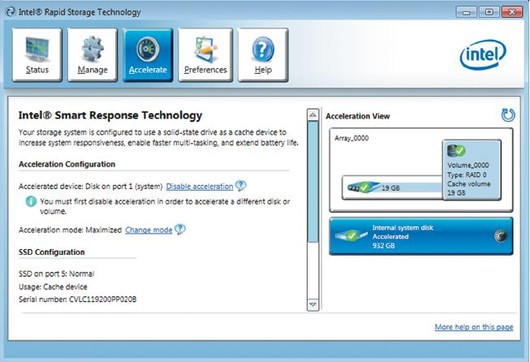Click the vertical scrollbar thumb
The image size is (530, 362).
(x=313, y=182)
